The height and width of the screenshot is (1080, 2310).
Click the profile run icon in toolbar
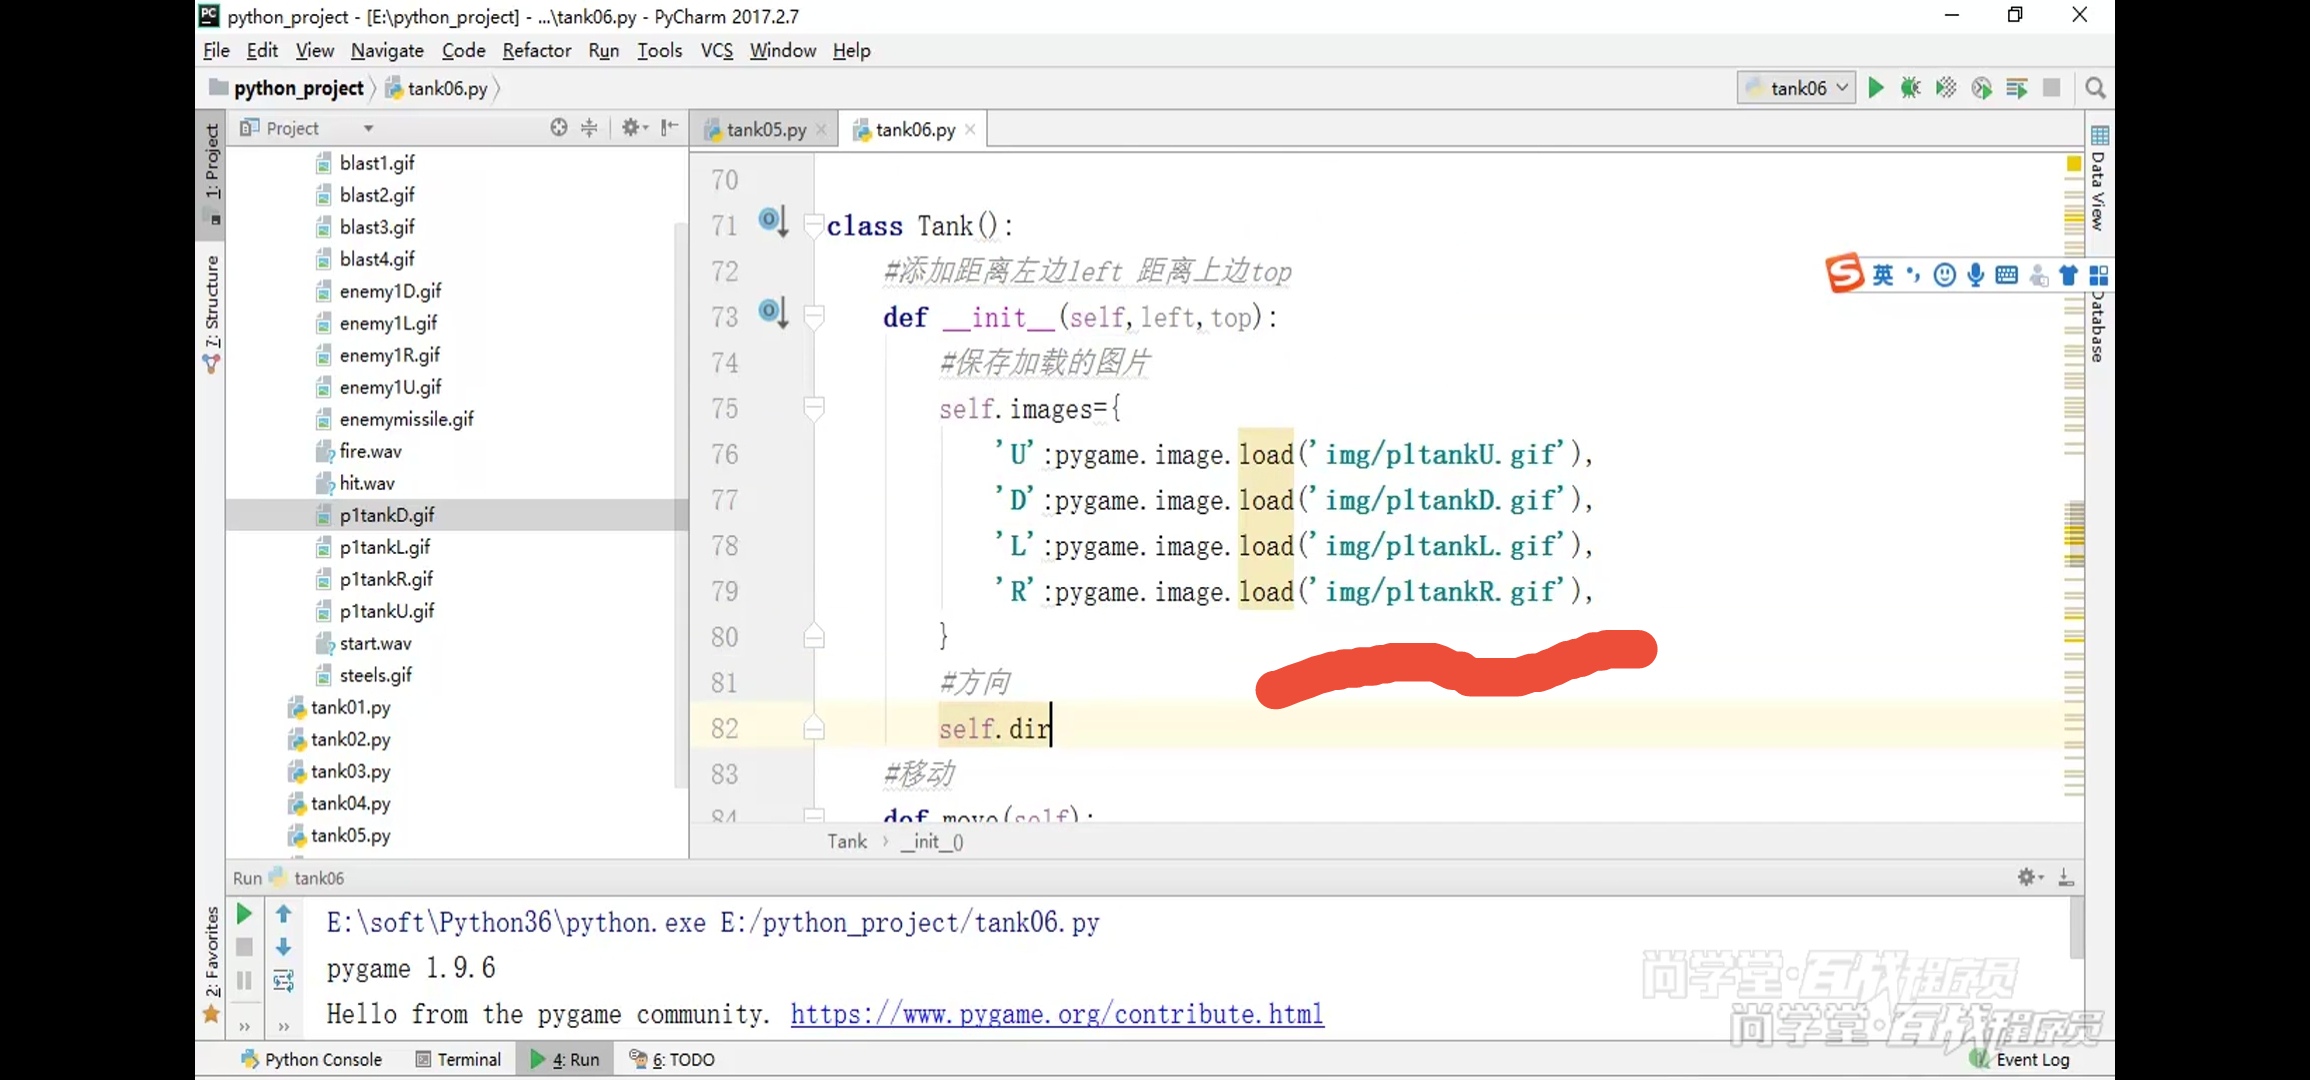(x=1982, y=88)
